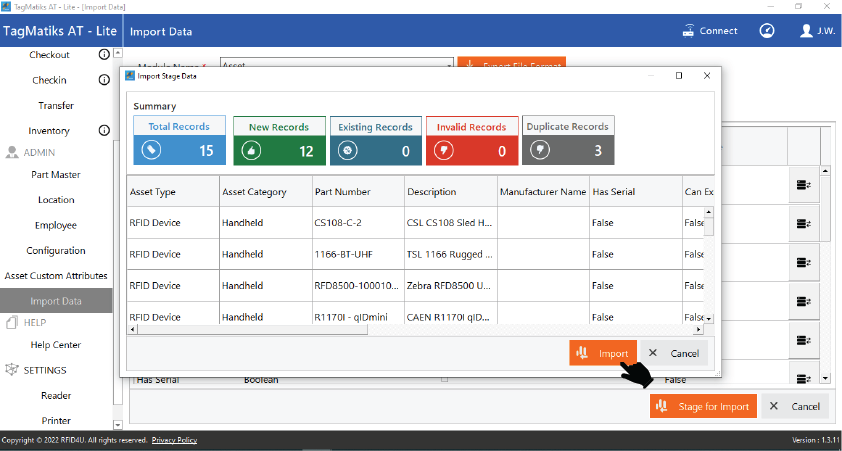Image resolution: width=842 pixels, height=451 pixels.
Task: Click the Duplicate Records summary tile
Action: click(x=568, y=140)
